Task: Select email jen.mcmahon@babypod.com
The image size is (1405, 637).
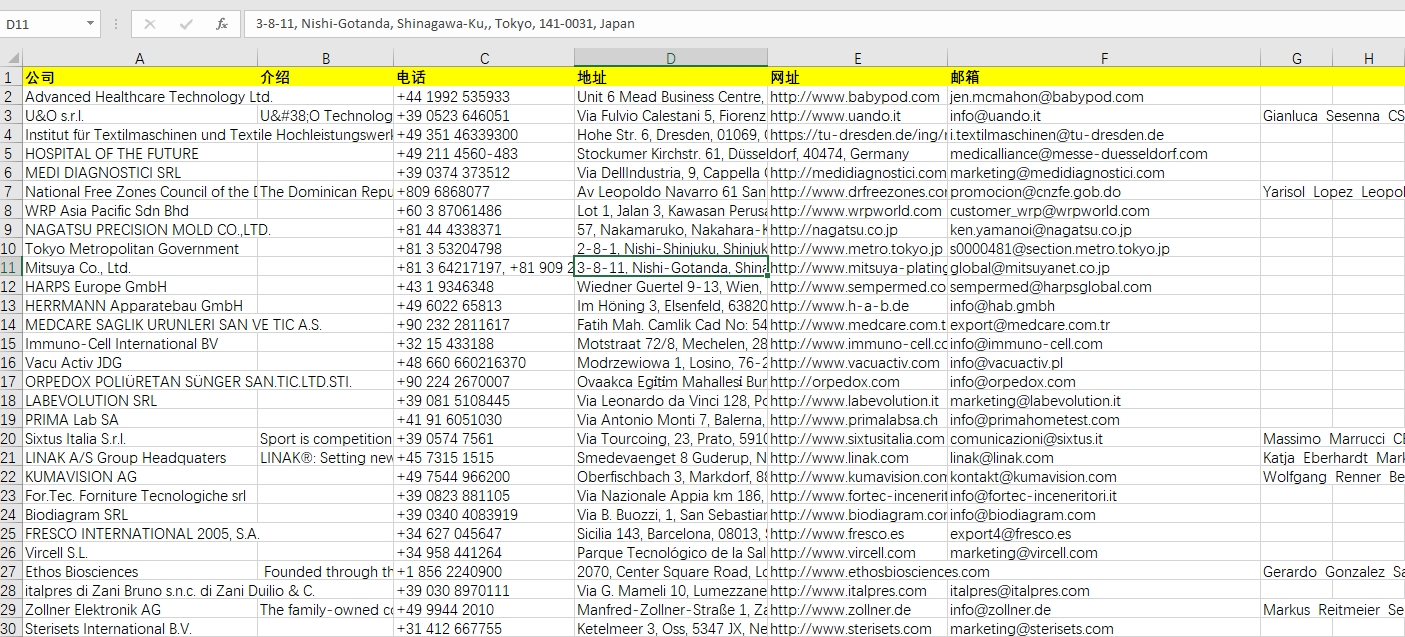Action: (x=1104, y=96)
